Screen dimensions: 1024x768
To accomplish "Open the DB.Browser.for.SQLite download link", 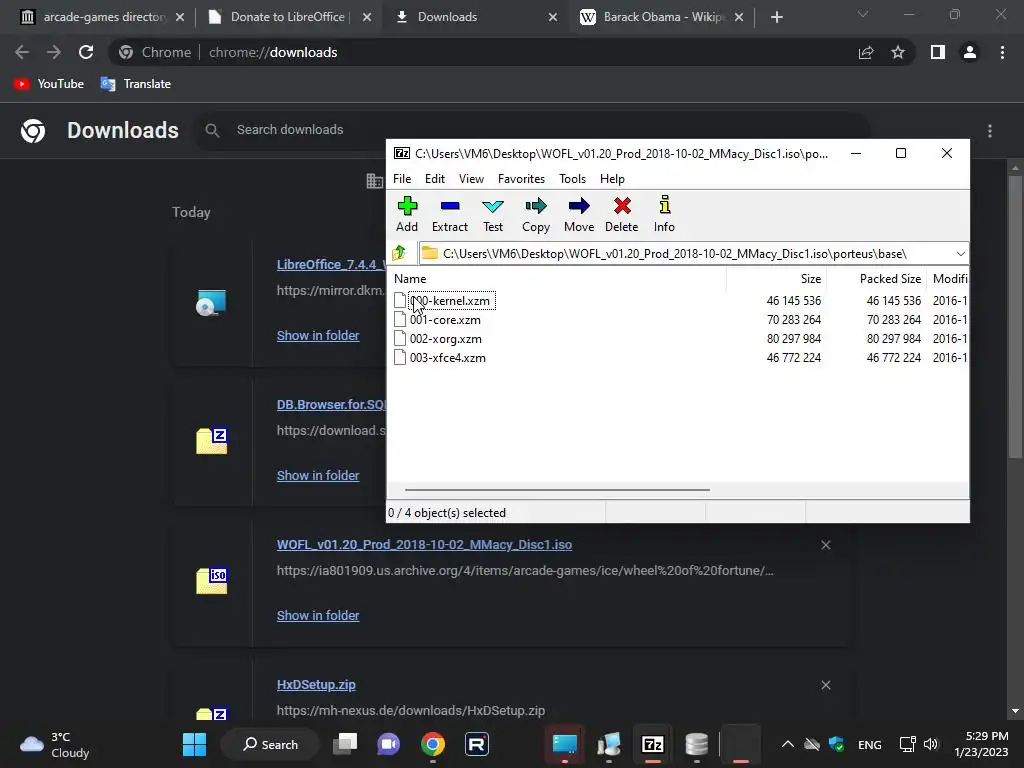I will (331, 405).
